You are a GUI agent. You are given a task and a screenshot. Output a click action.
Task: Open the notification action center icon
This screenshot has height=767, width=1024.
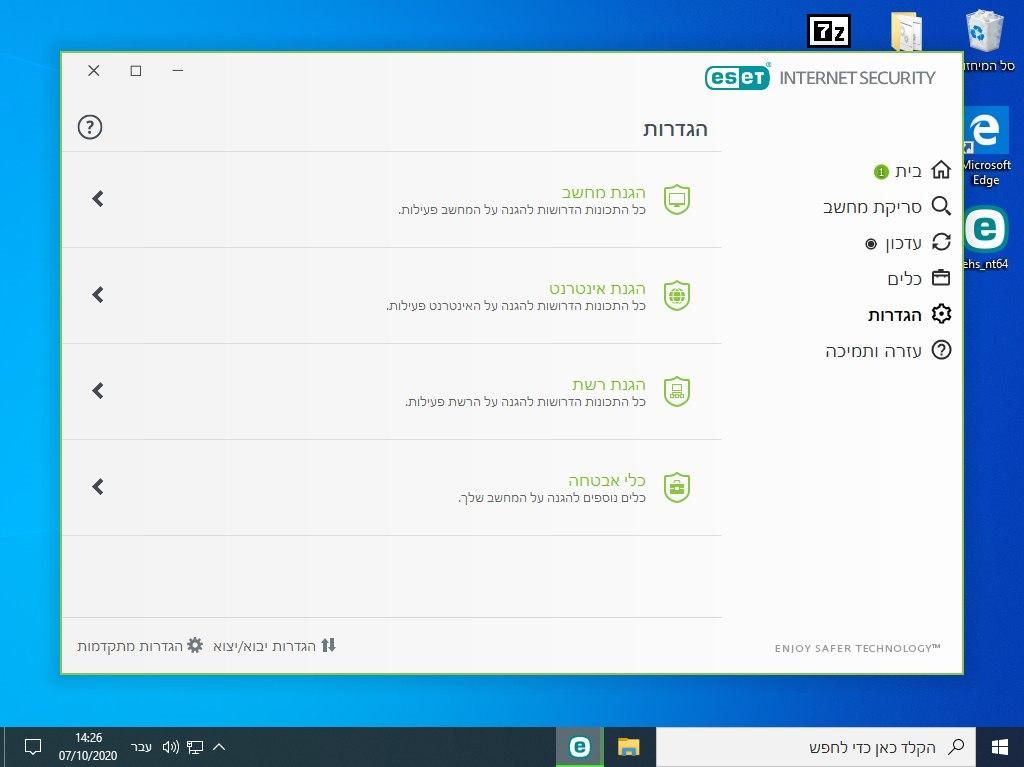pos(33,747)
